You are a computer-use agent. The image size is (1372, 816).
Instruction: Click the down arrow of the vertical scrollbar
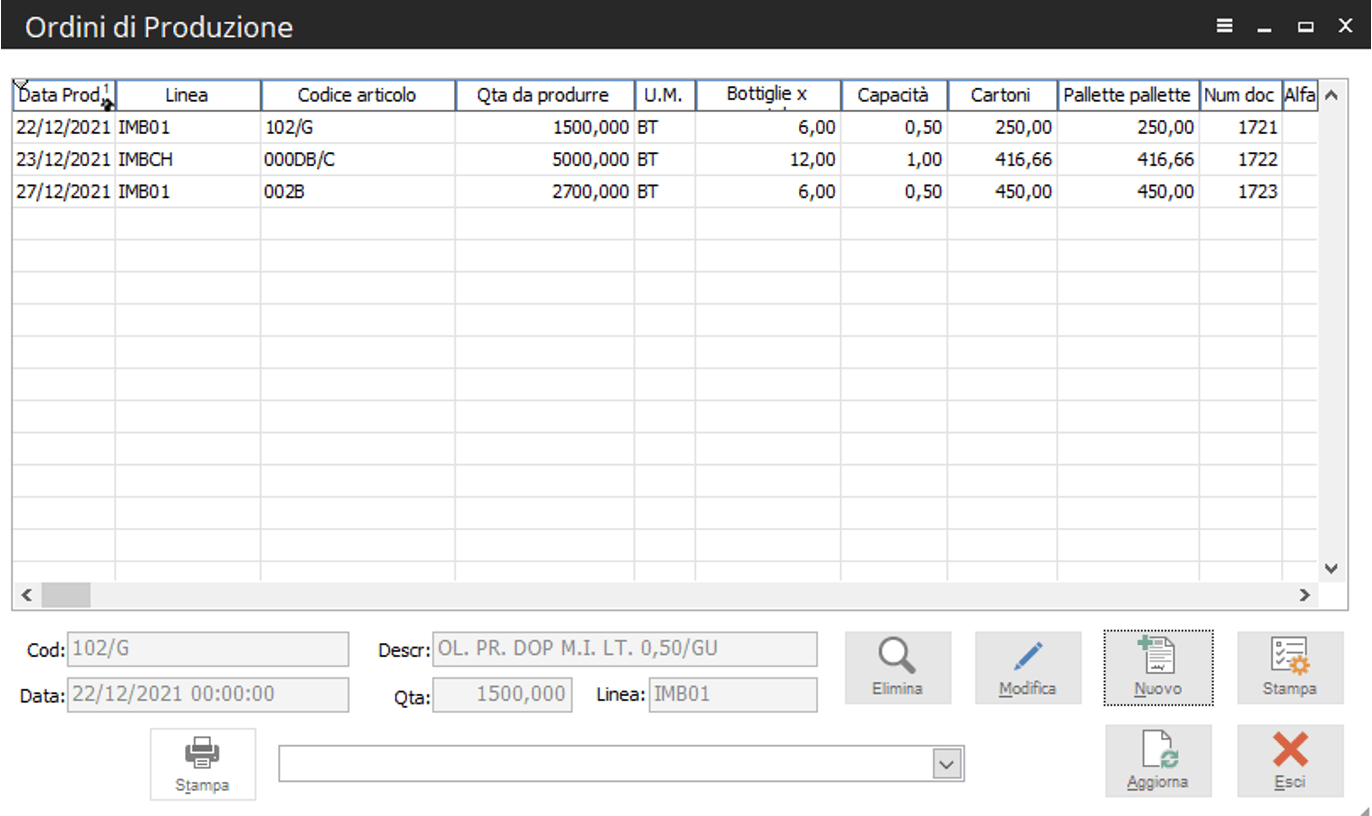point(1331,567)
